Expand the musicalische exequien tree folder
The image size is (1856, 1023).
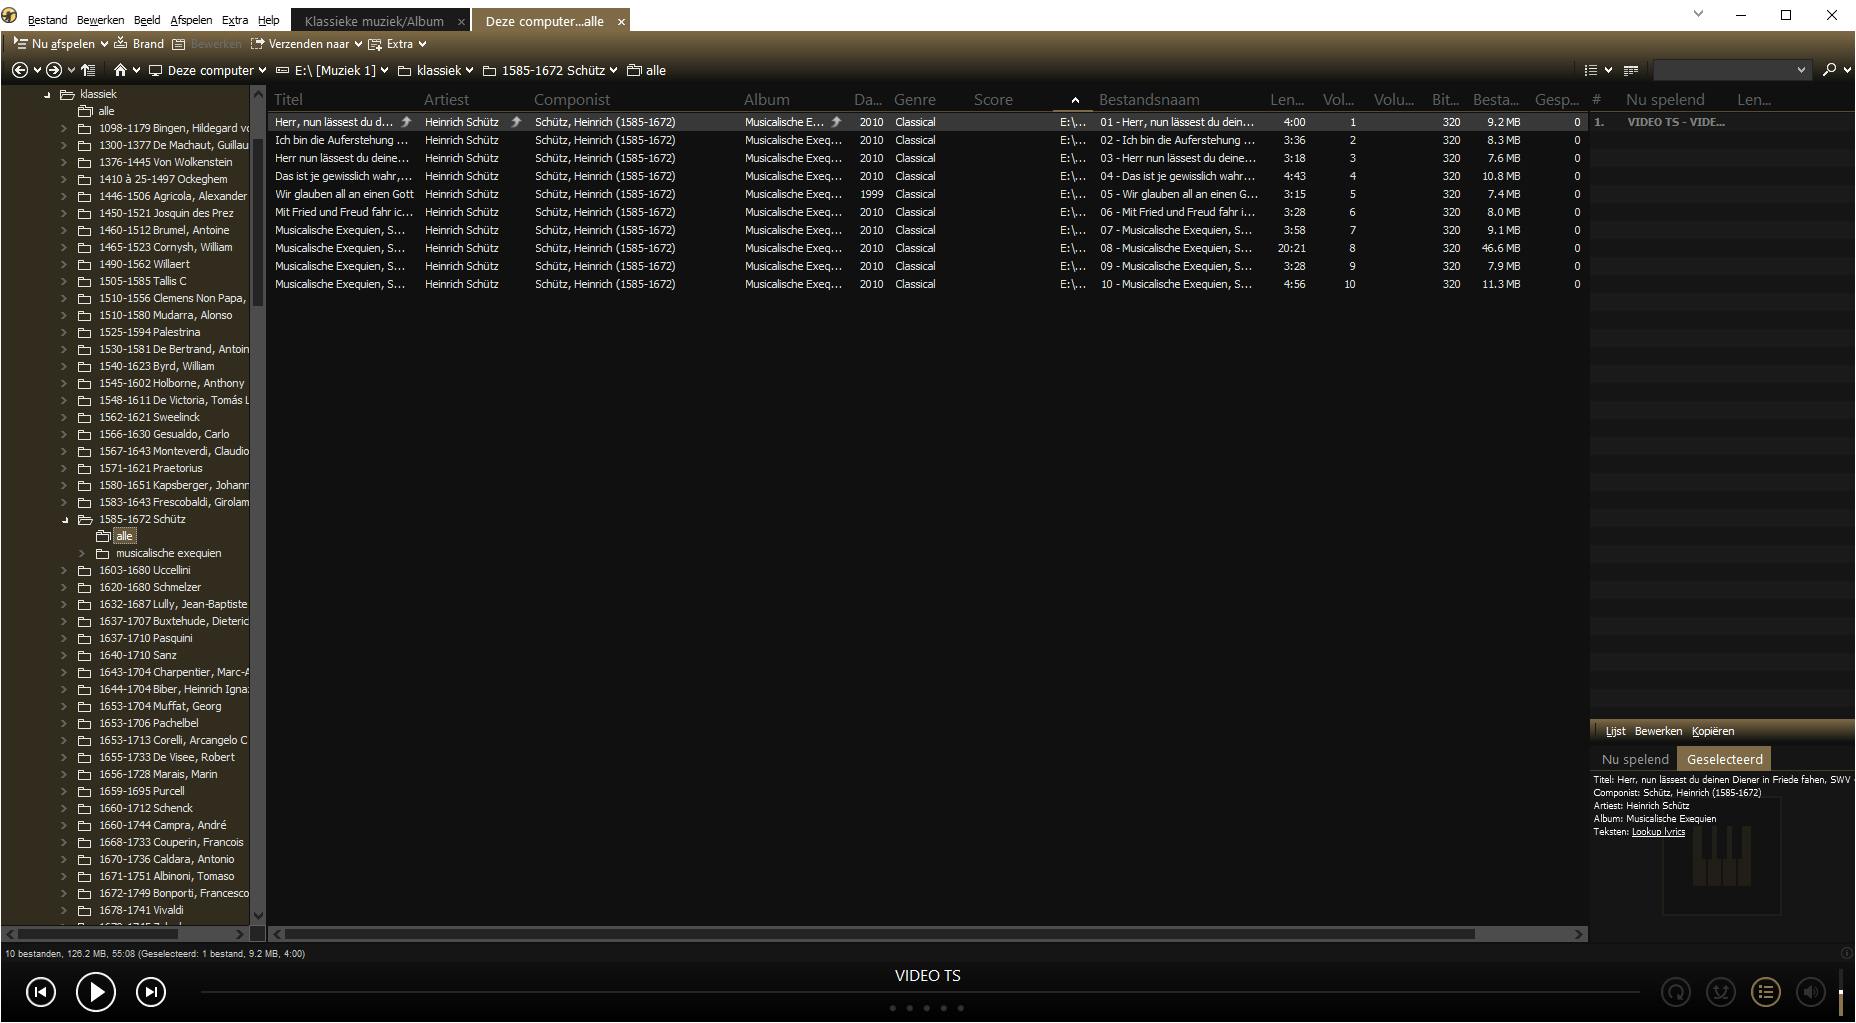82,553
